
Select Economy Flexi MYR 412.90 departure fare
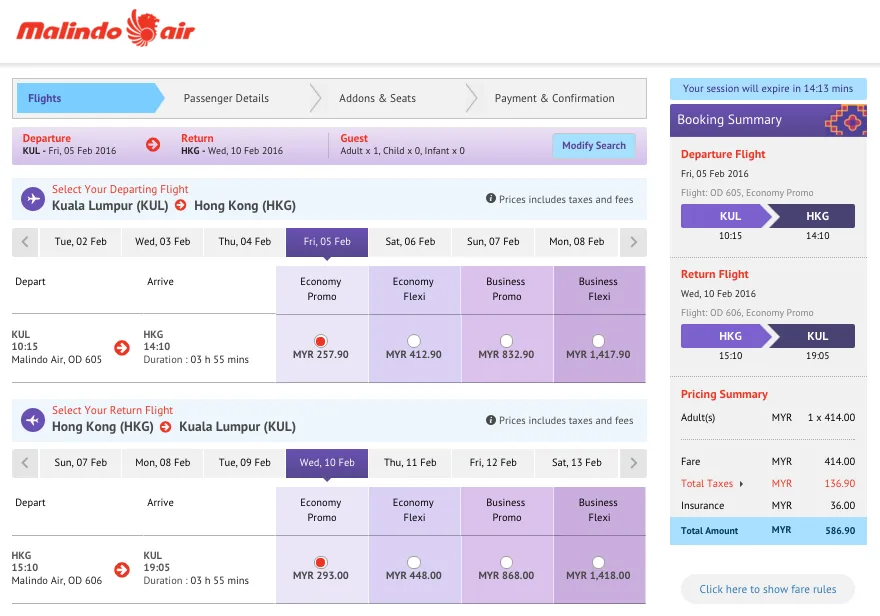(x=413, y=341)
